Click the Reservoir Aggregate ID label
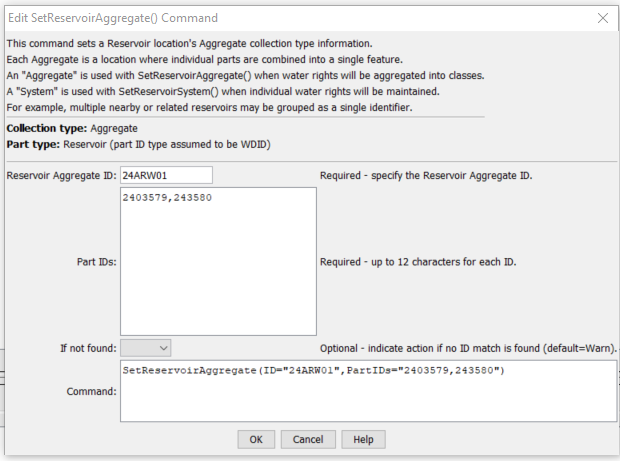 tap(62, 176)
